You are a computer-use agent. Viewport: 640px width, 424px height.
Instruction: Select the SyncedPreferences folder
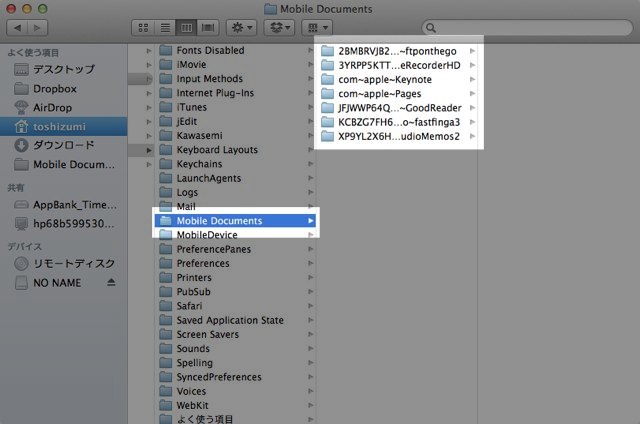[x=236, y=377]
